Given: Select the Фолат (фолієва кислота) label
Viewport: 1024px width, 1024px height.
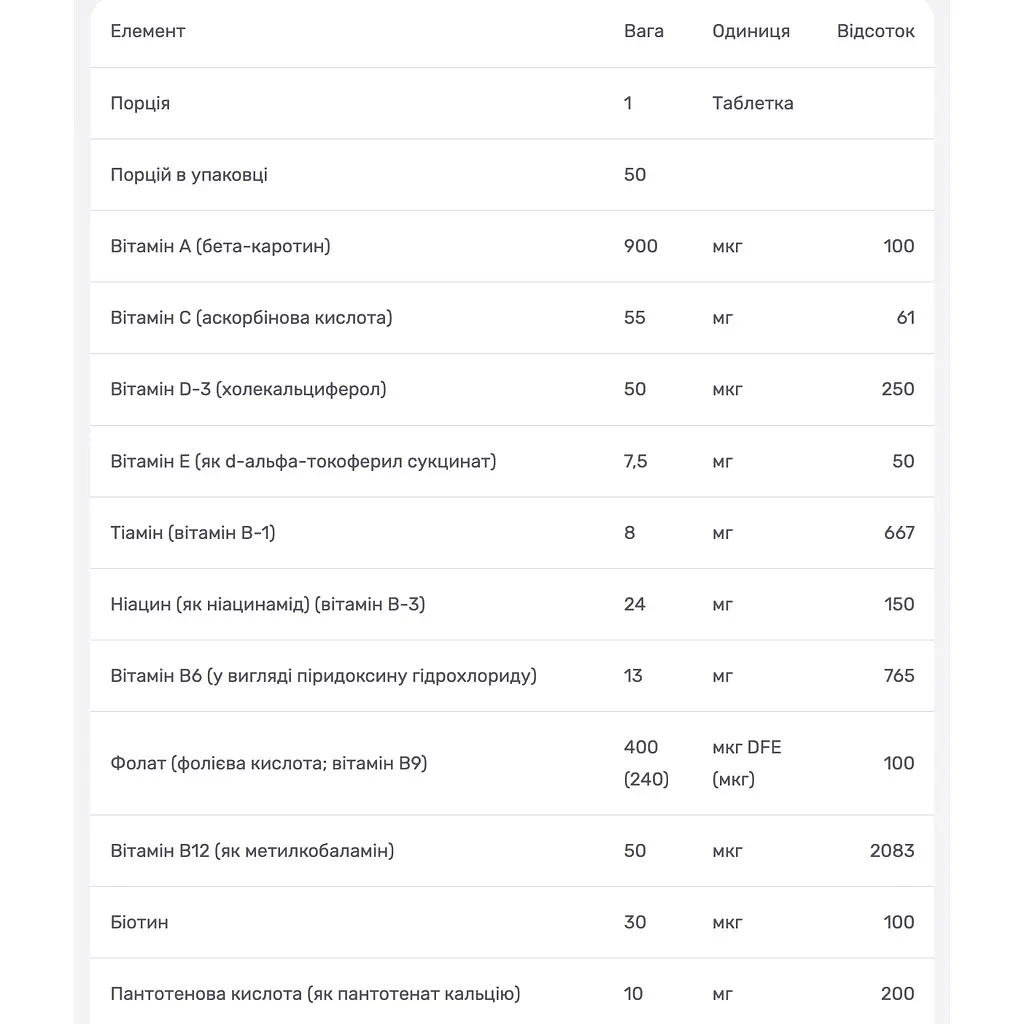Looking at the screenshot, I should tap(268, 763).
